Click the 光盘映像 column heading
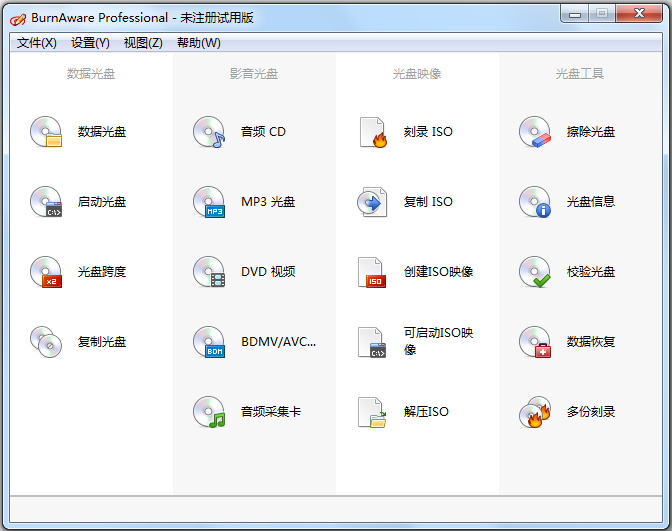672x531 pixels. tap(417, 74)
